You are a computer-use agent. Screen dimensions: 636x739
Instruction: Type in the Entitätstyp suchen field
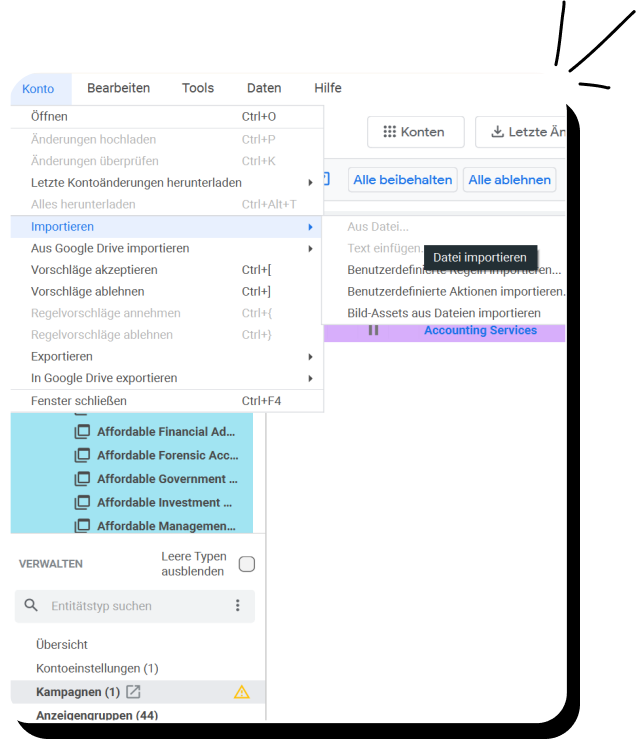coord(135,606)
